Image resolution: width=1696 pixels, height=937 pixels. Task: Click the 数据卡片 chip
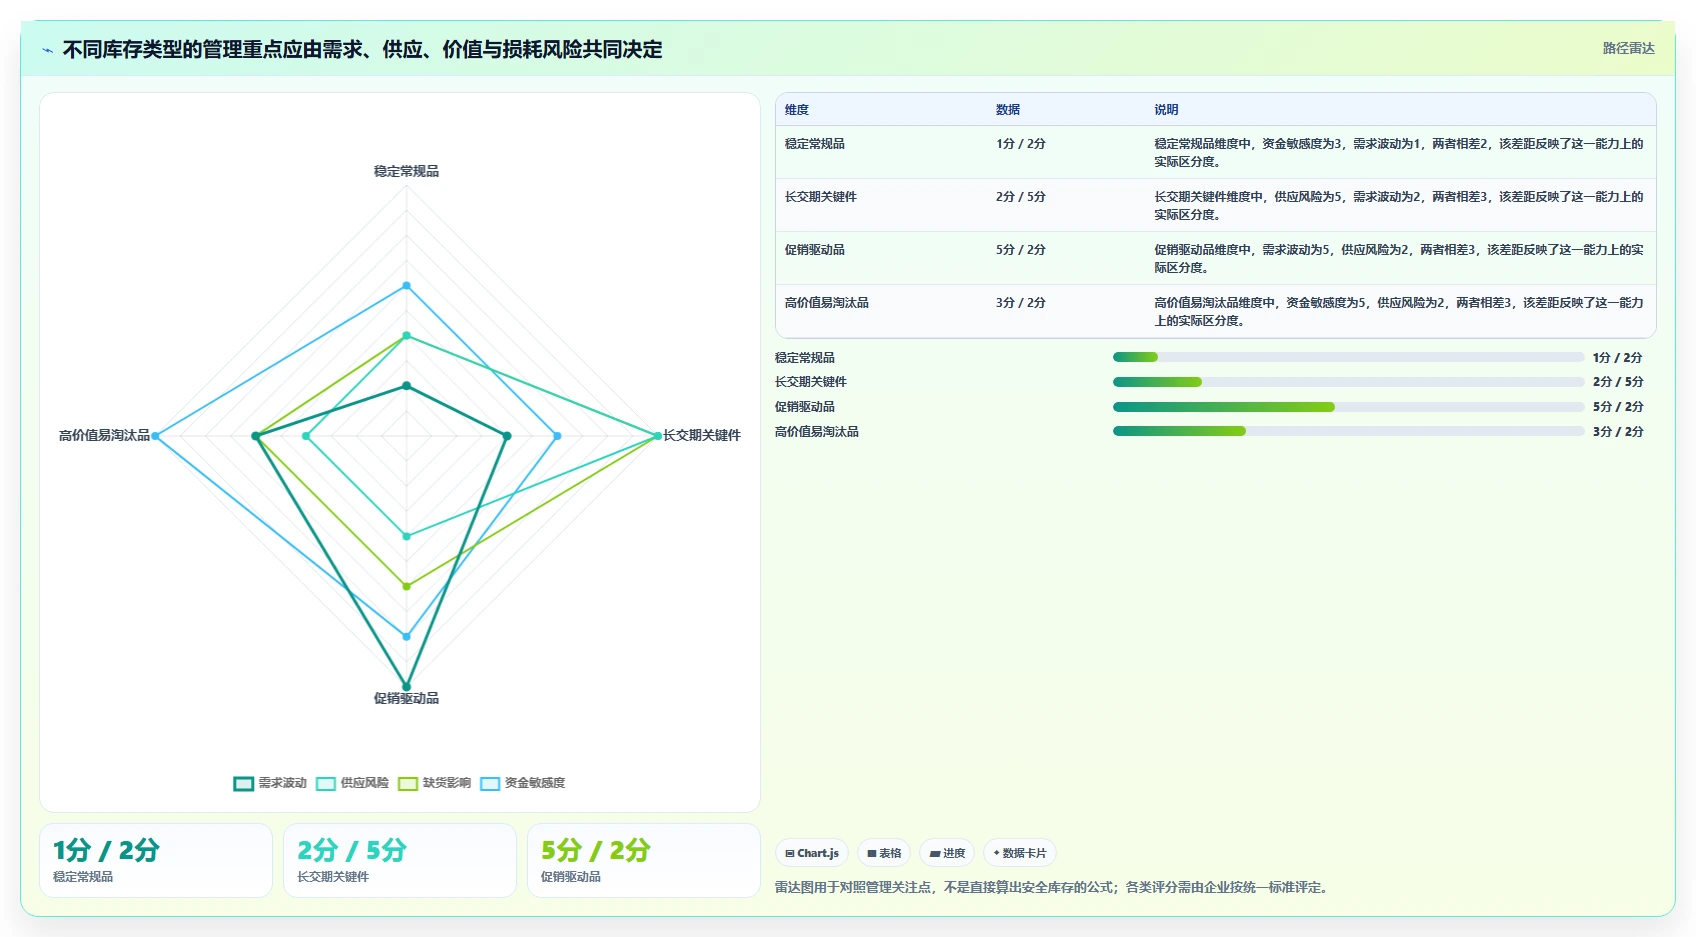pos(1020,853)
